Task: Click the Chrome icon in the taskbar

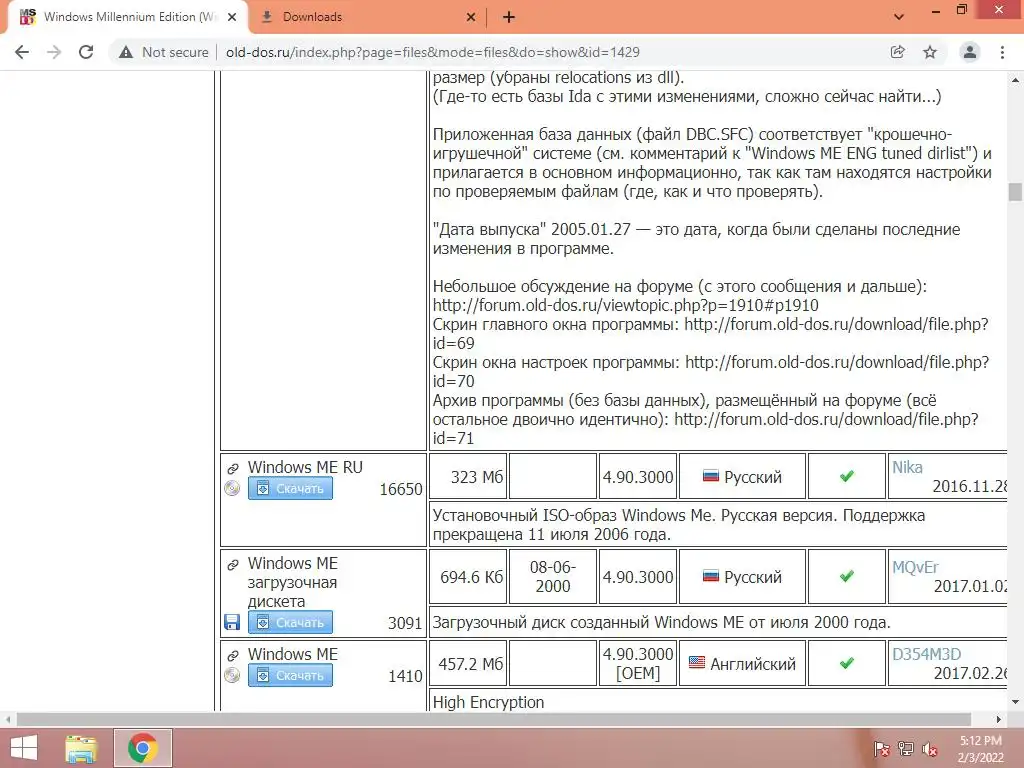Action: click(142, 748)
